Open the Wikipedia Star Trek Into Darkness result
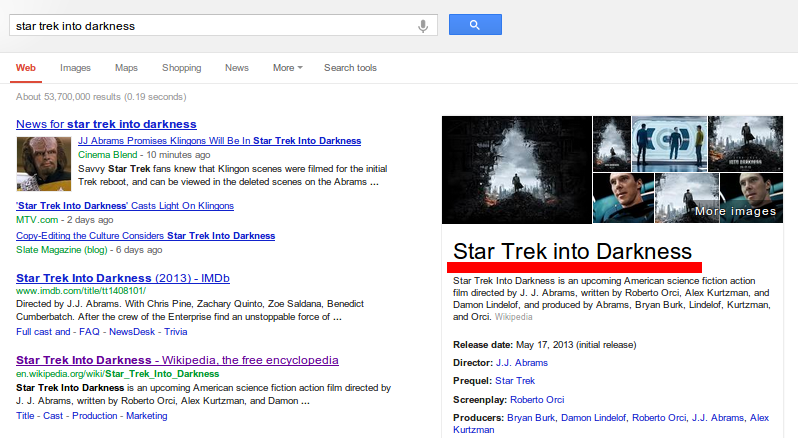The height and width of the screenshot is (438, 798). coord(177,360)
